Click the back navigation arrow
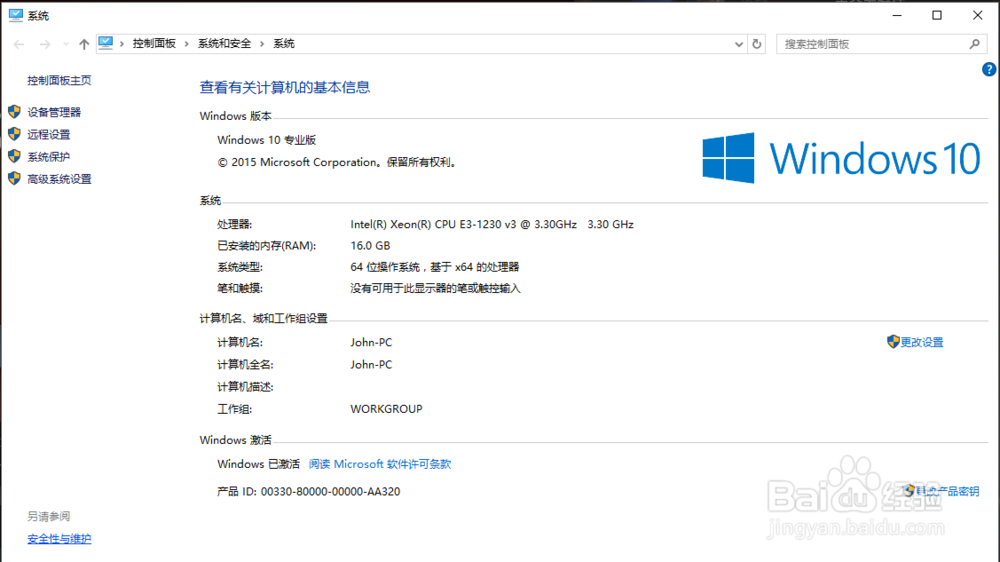Image resolution: width=1000 pixels, height=562 pixels. pos(18,44)
